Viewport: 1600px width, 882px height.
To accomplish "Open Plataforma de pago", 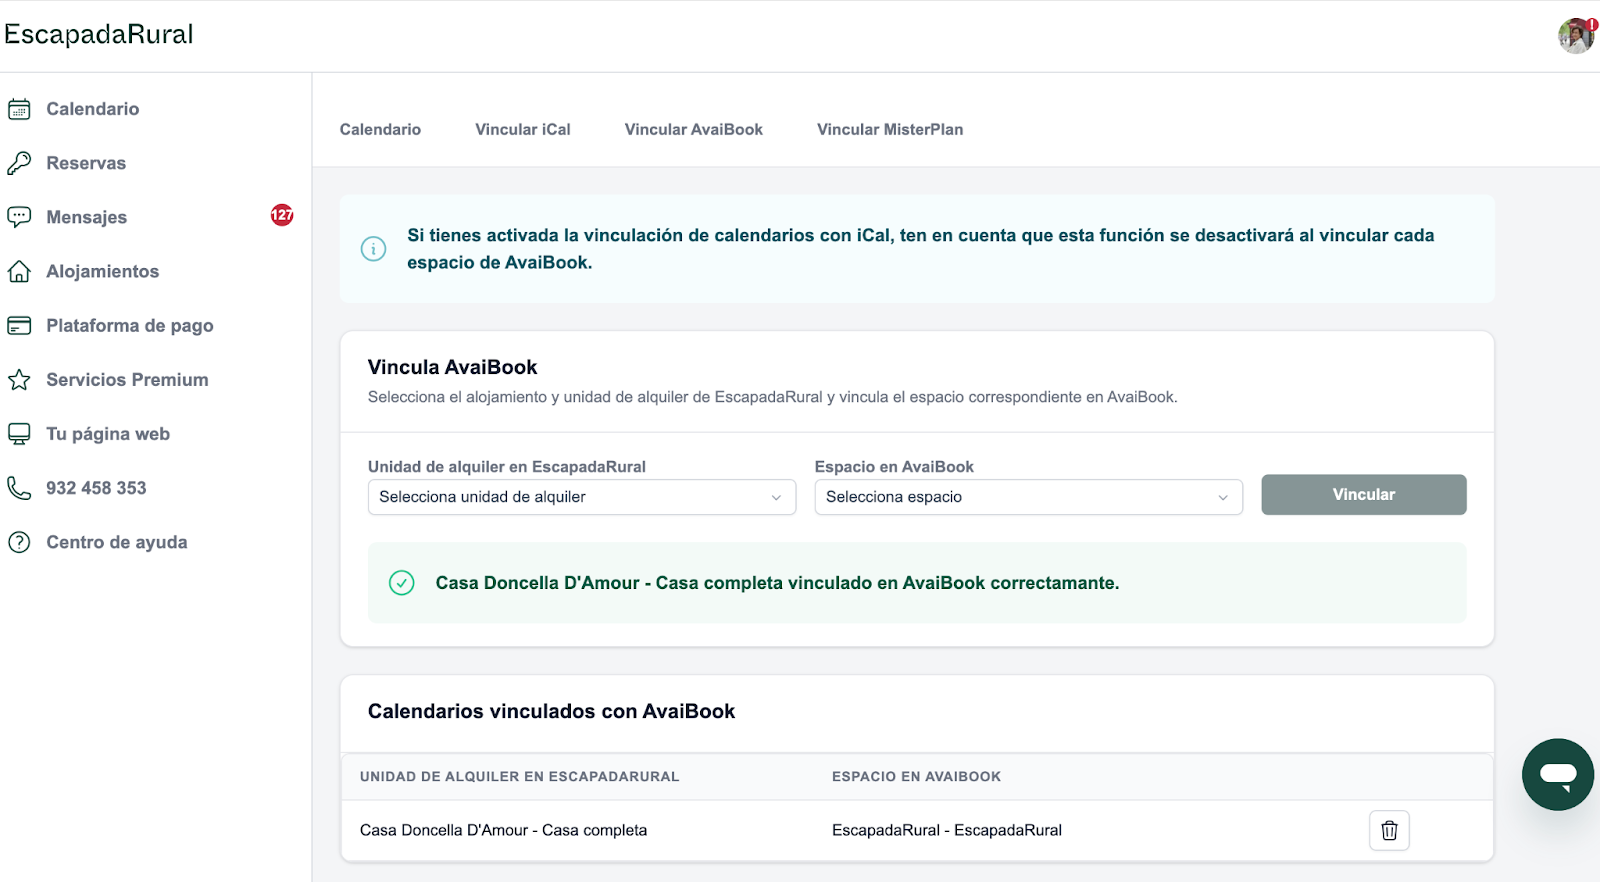I will click(x=130, y=325).
